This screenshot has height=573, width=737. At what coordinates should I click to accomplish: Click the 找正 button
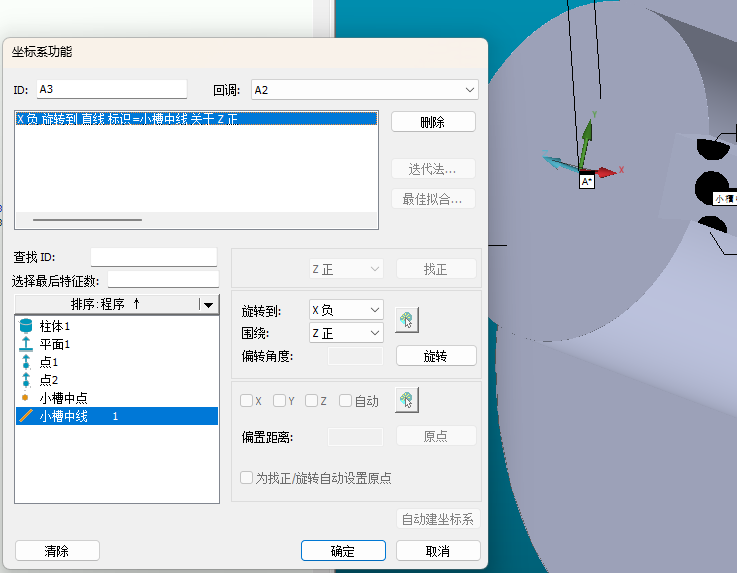point(436,269)
